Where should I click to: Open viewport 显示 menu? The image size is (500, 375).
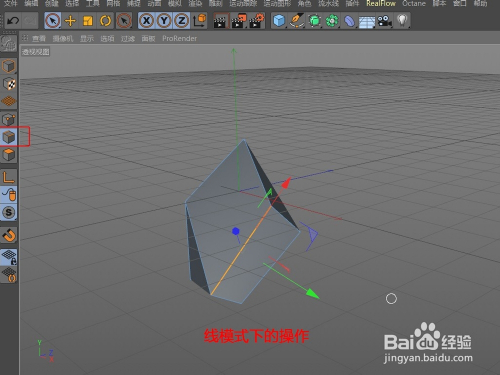click(87, 39)
